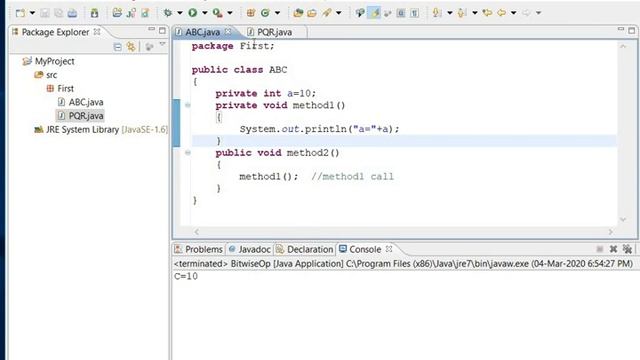Toggle Mark Occurrences in the toolbar
The height and width of the screenshot is (360, 640).
coord(374,13)
